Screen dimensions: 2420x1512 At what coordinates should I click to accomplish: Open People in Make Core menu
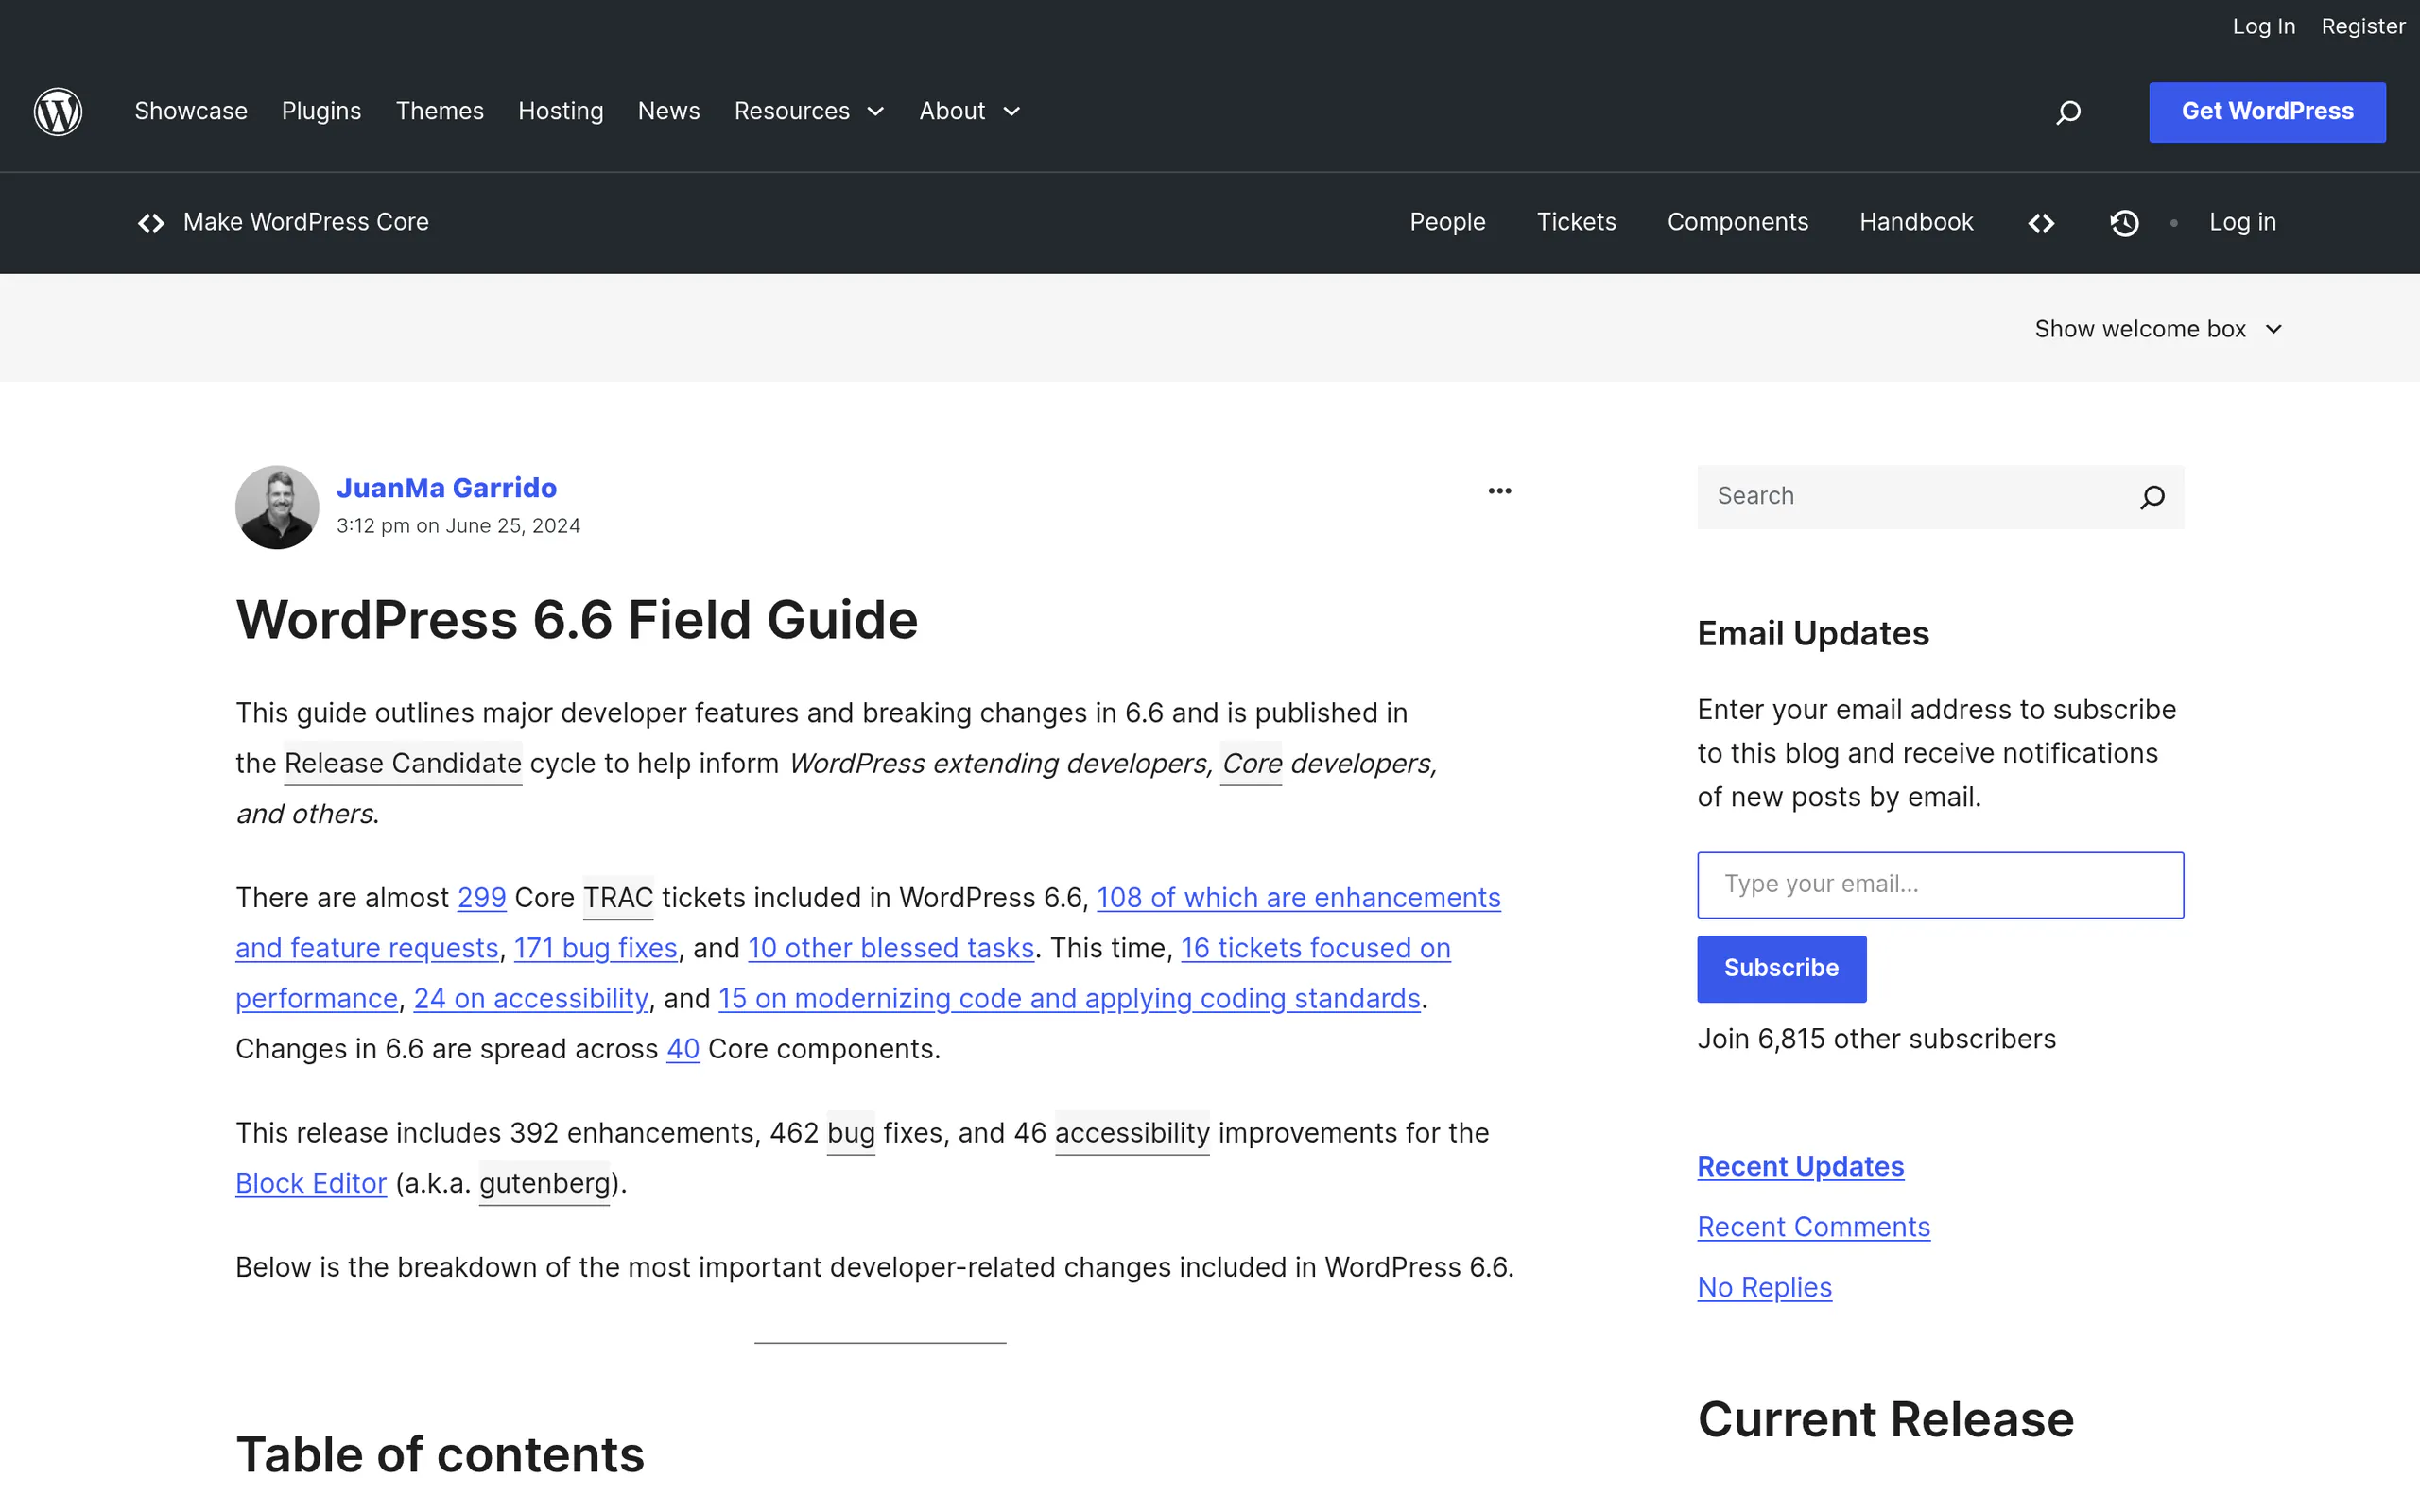[x=1447, y=222]
